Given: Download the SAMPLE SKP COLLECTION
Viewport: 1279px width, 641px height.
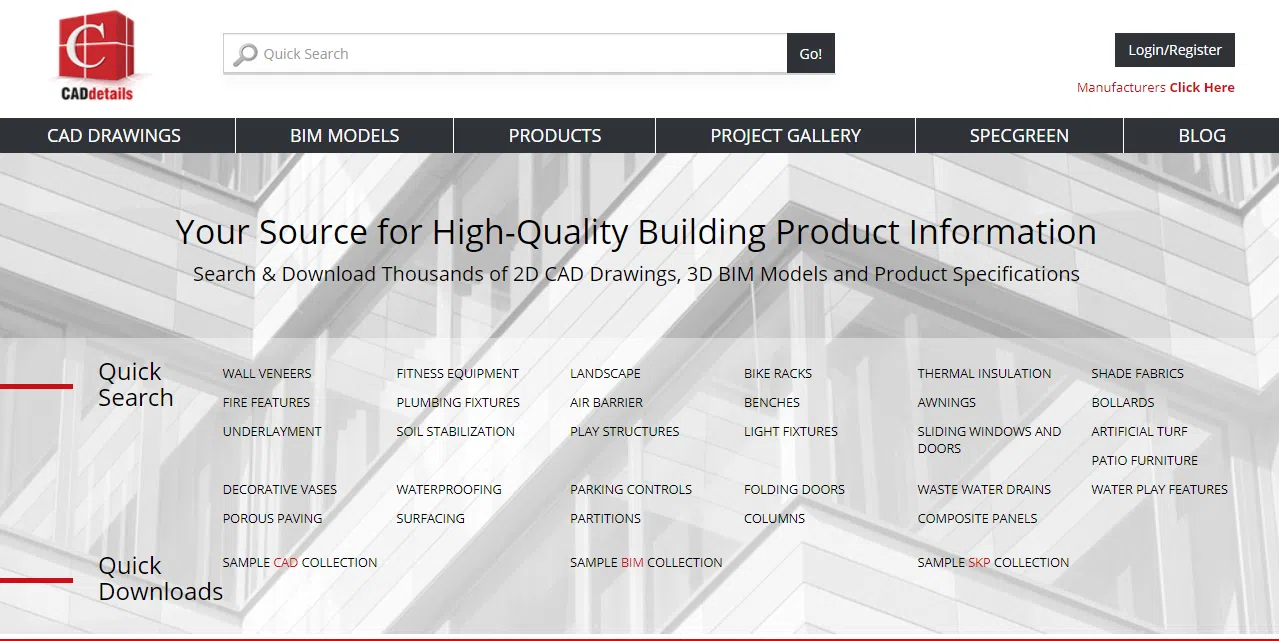Looking at the screenshot, I should [x=992, y=562].
